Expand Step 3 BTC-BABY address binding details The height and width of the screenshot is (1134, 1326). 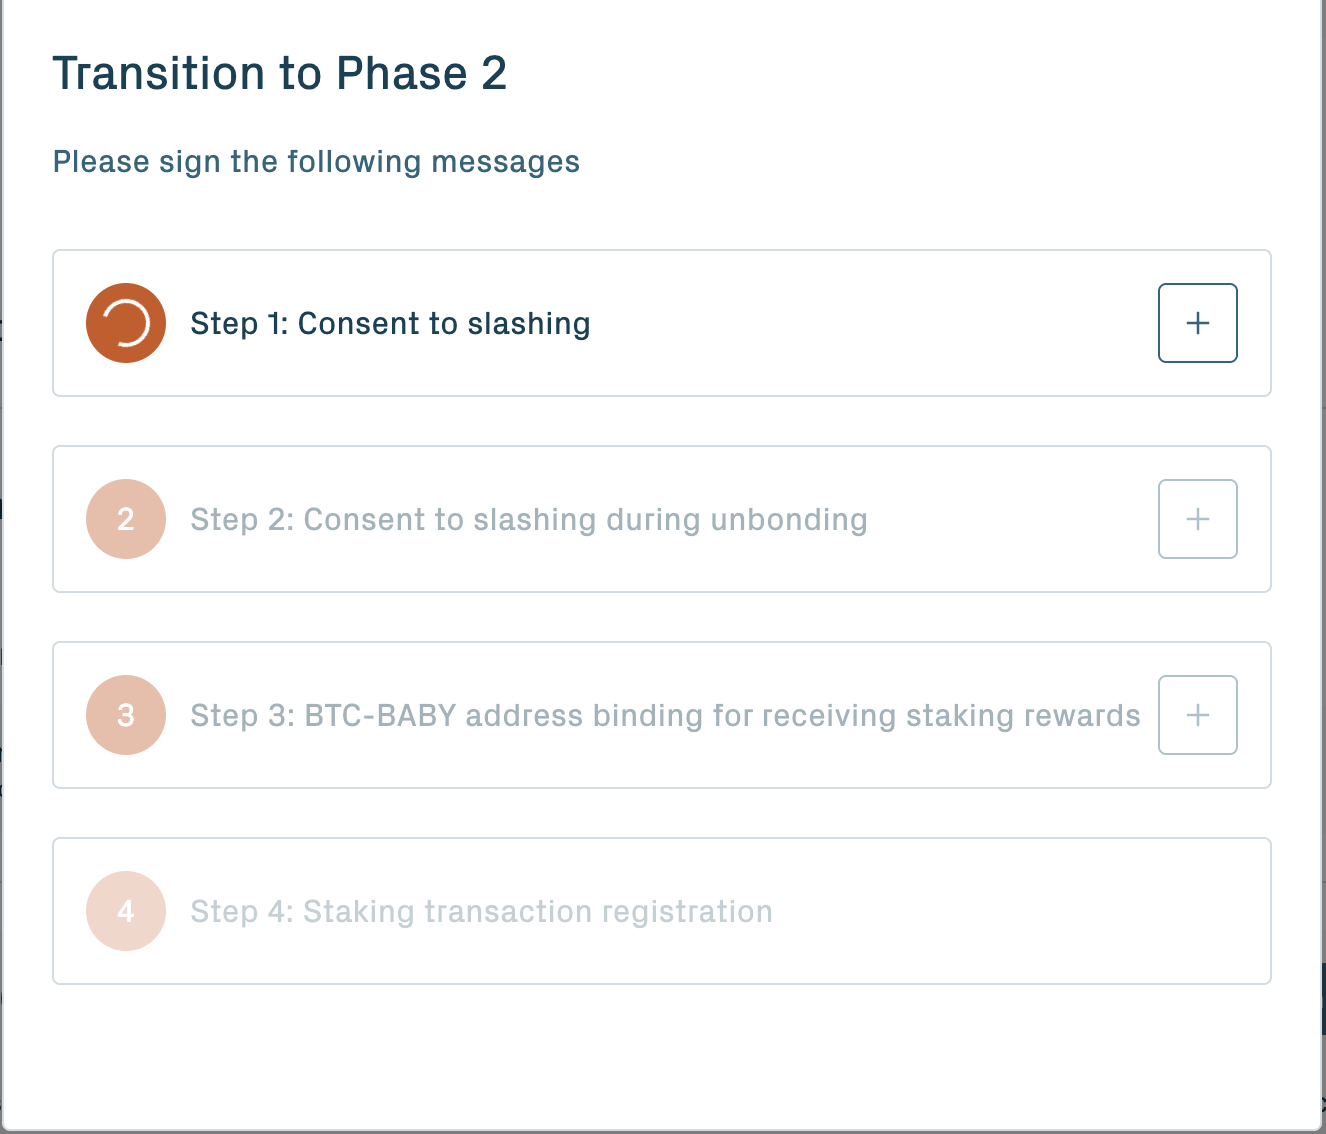pos(1197,715)
